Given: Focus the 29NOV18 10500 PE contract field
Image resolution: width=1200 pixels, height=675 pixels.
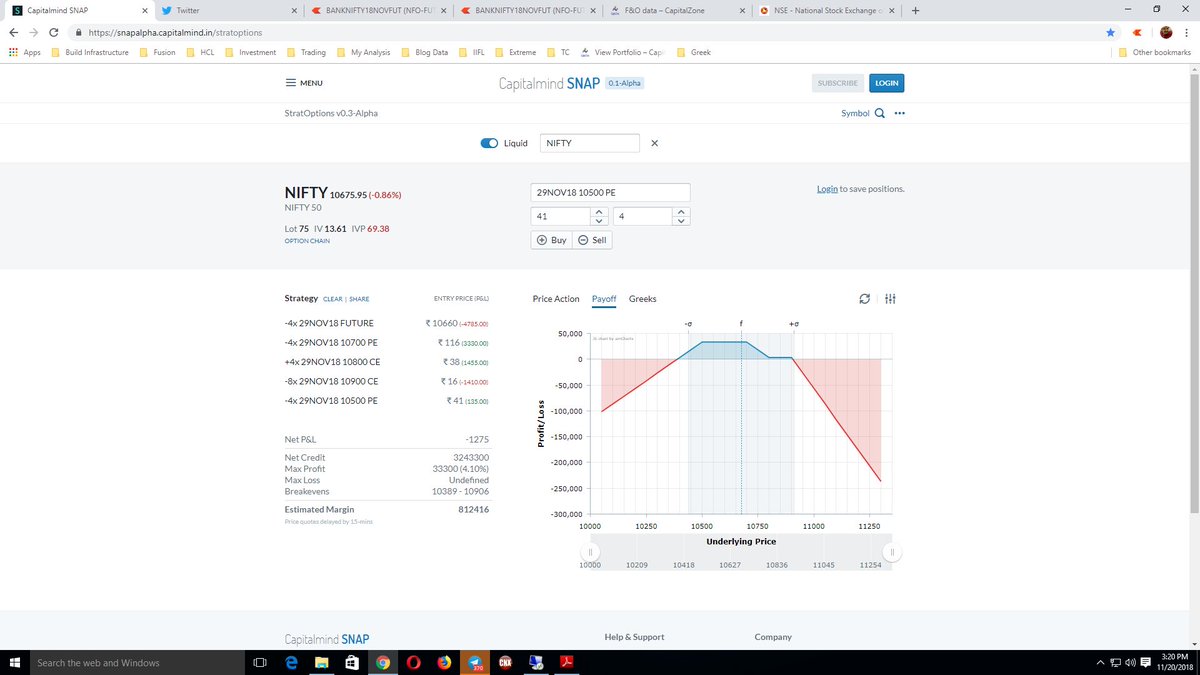Looking at the screenshot, I should coord(611,192).
